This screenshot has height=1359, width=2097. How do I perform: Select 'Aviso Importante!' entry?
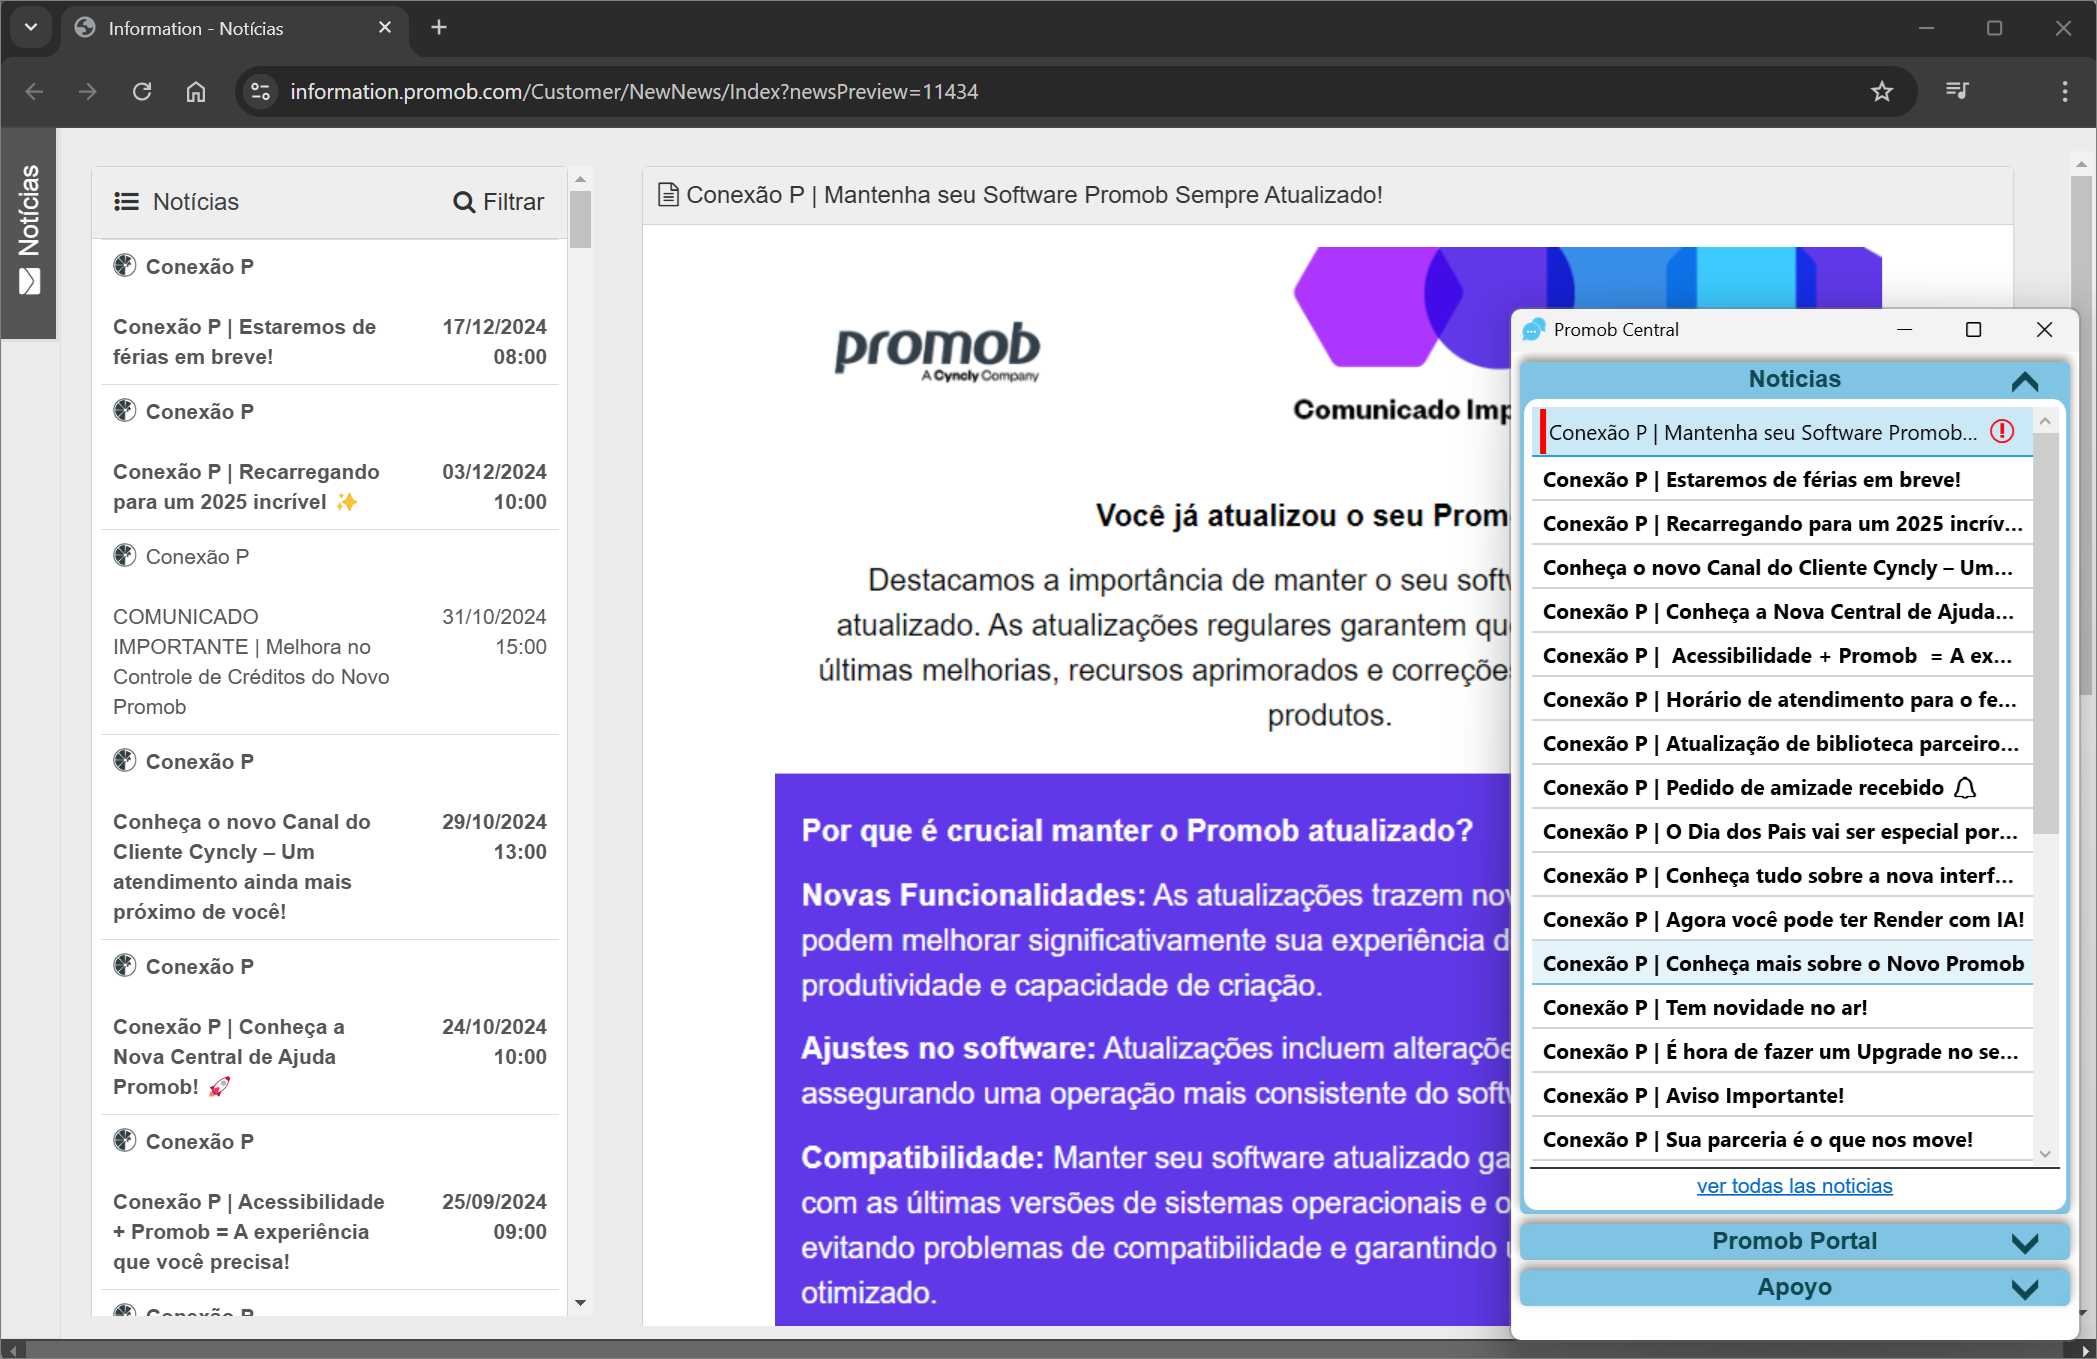(1782, 1096)
